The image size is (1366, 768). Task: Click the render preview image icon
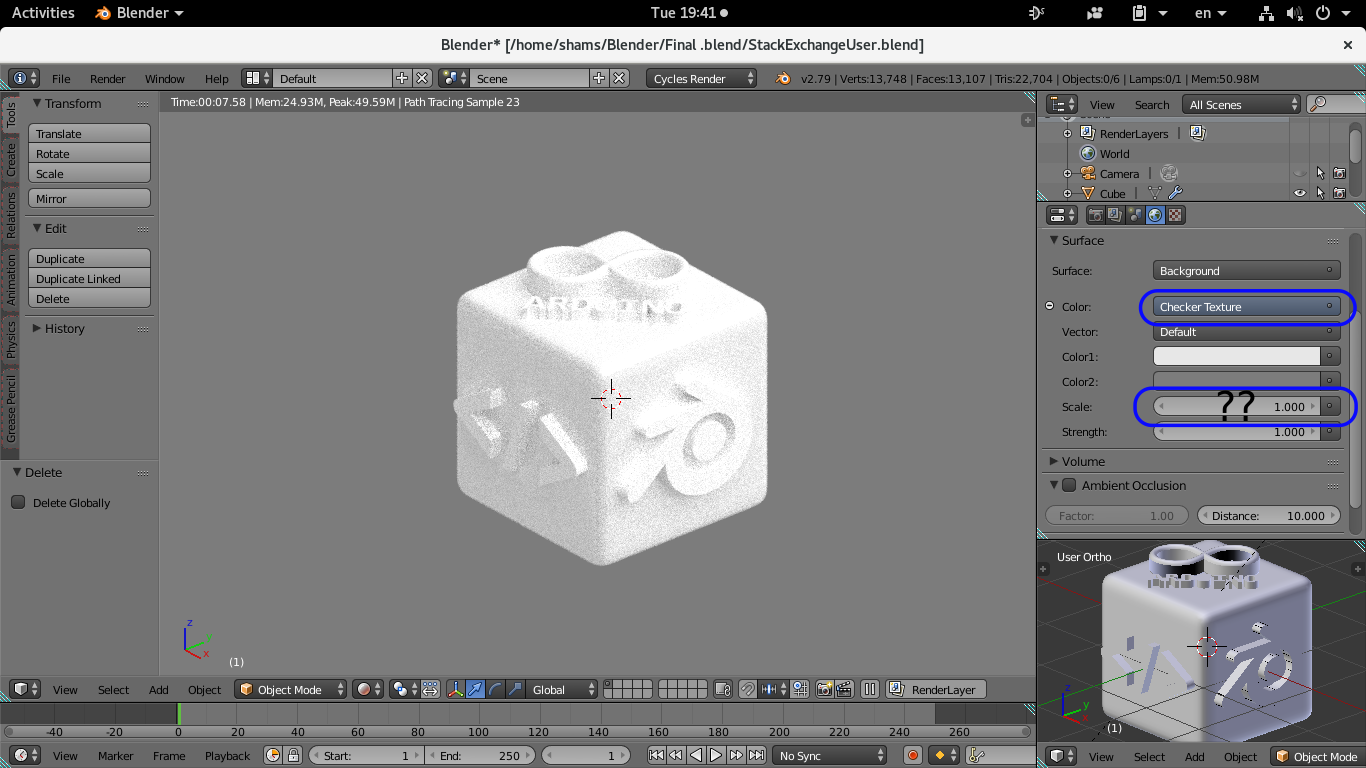click(825, 689)
